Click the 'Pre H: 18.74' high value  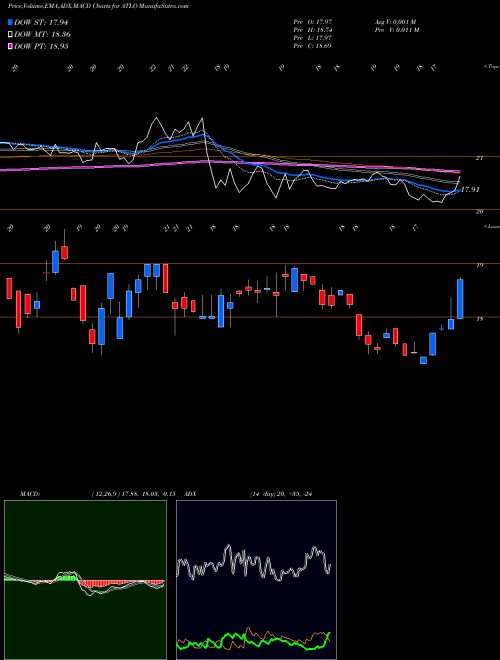coord(313,30)
